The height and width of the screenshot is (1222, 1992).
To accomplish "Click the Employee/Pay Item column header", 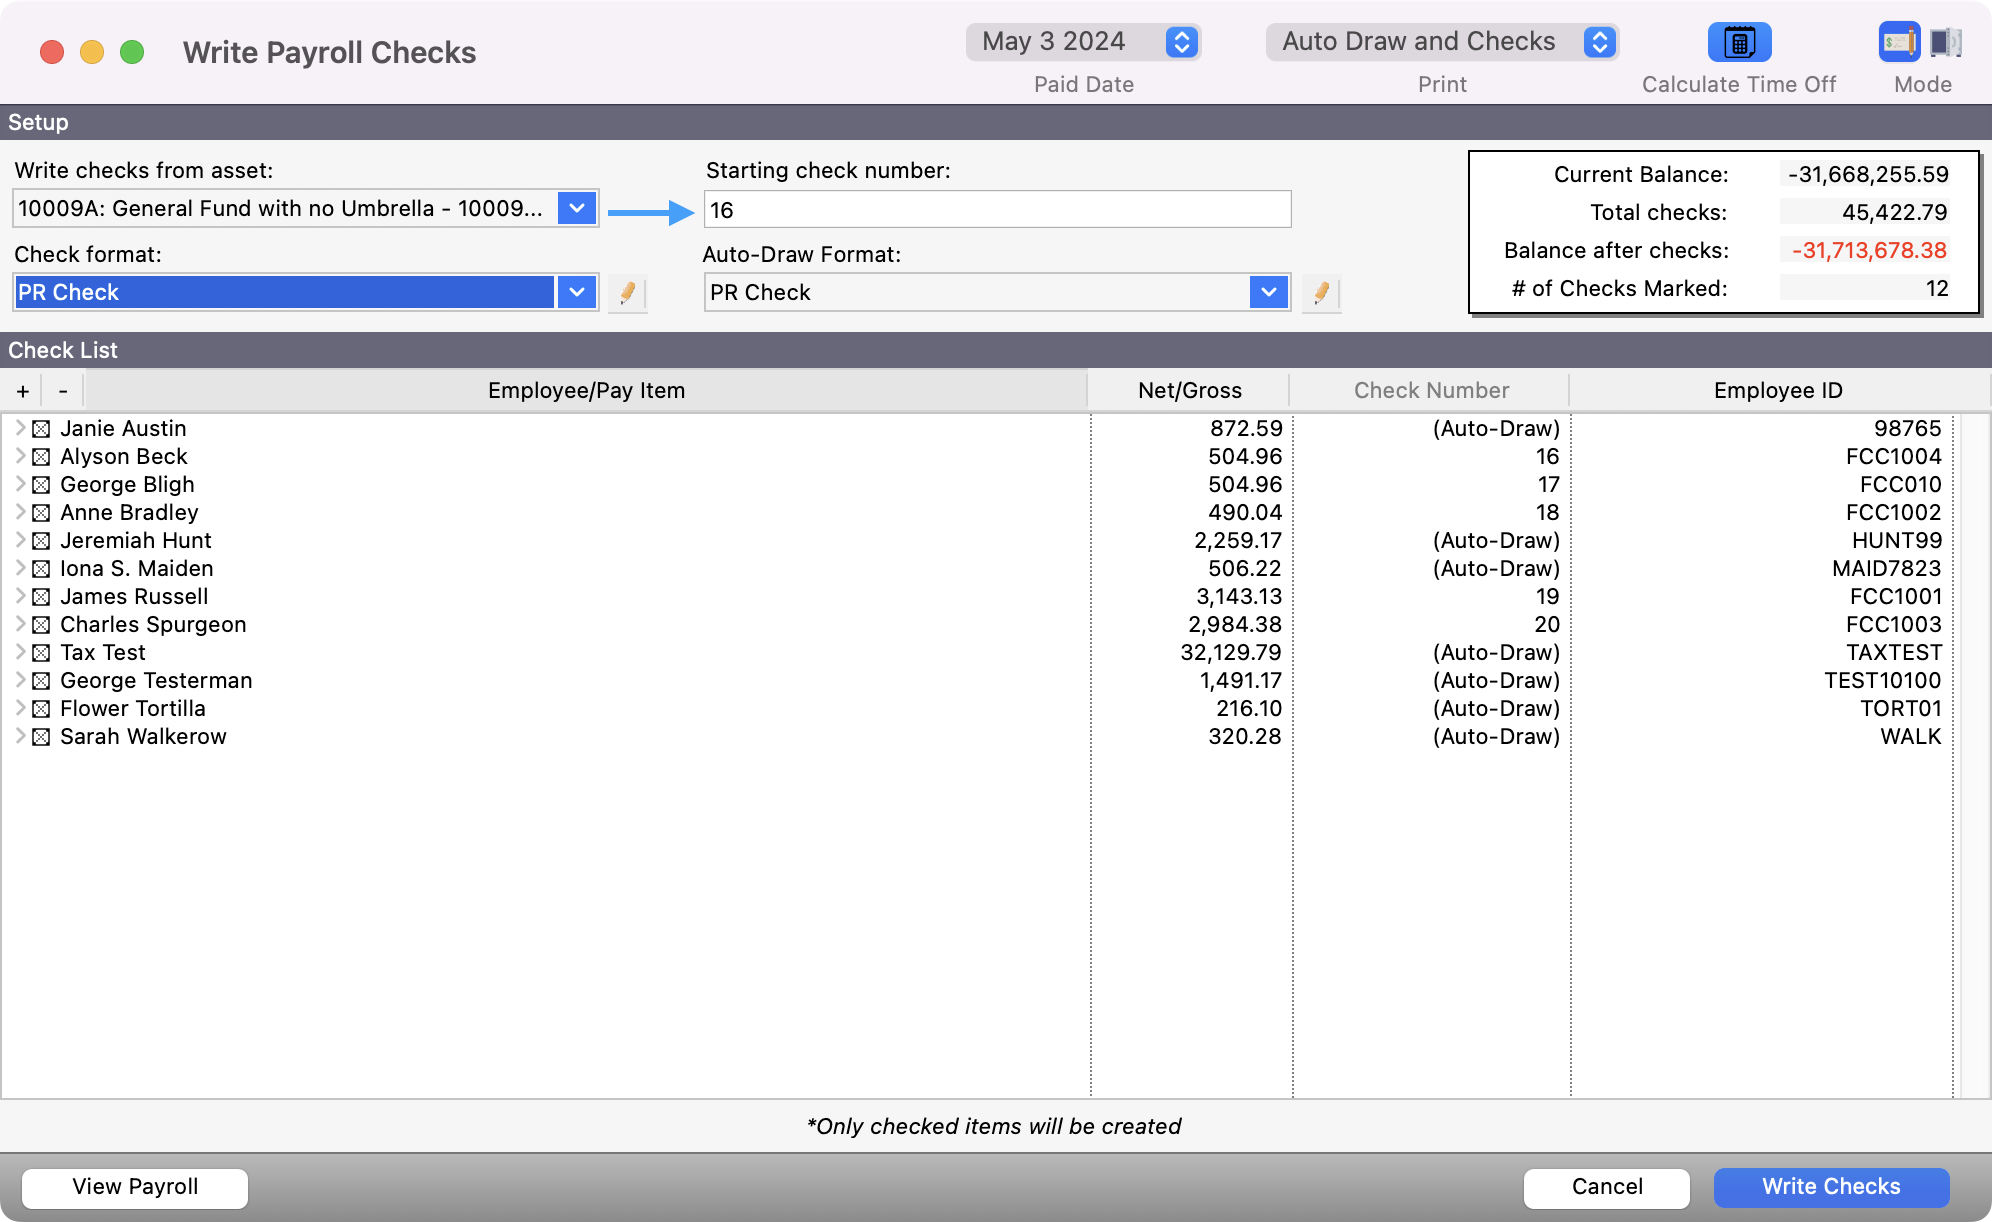I will point(586,391).
